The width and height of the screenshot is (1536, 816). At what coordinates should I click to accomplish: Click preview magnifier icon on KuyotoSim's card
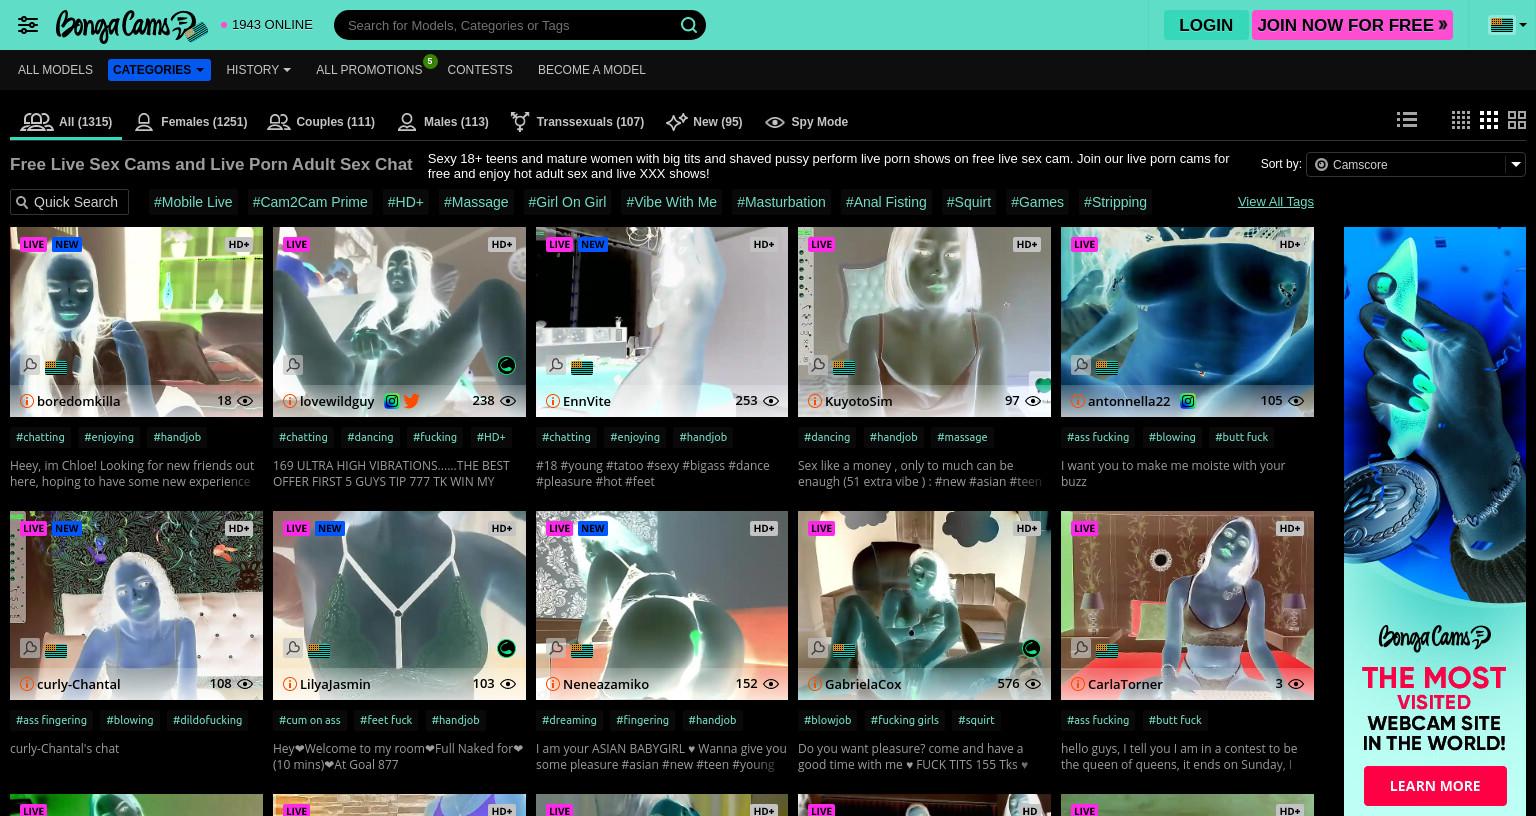point(818,365)
